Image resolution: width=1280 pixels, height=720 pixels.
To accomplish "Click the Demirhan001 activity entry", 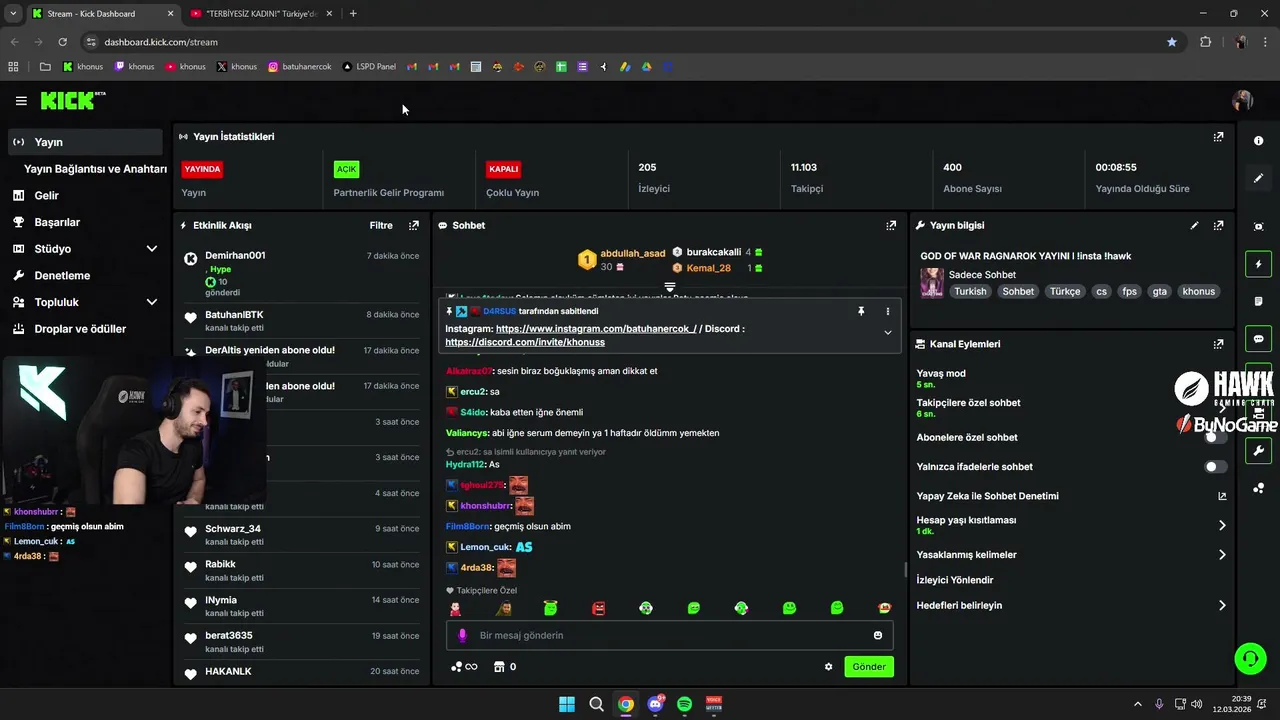I will click(302, 274).
